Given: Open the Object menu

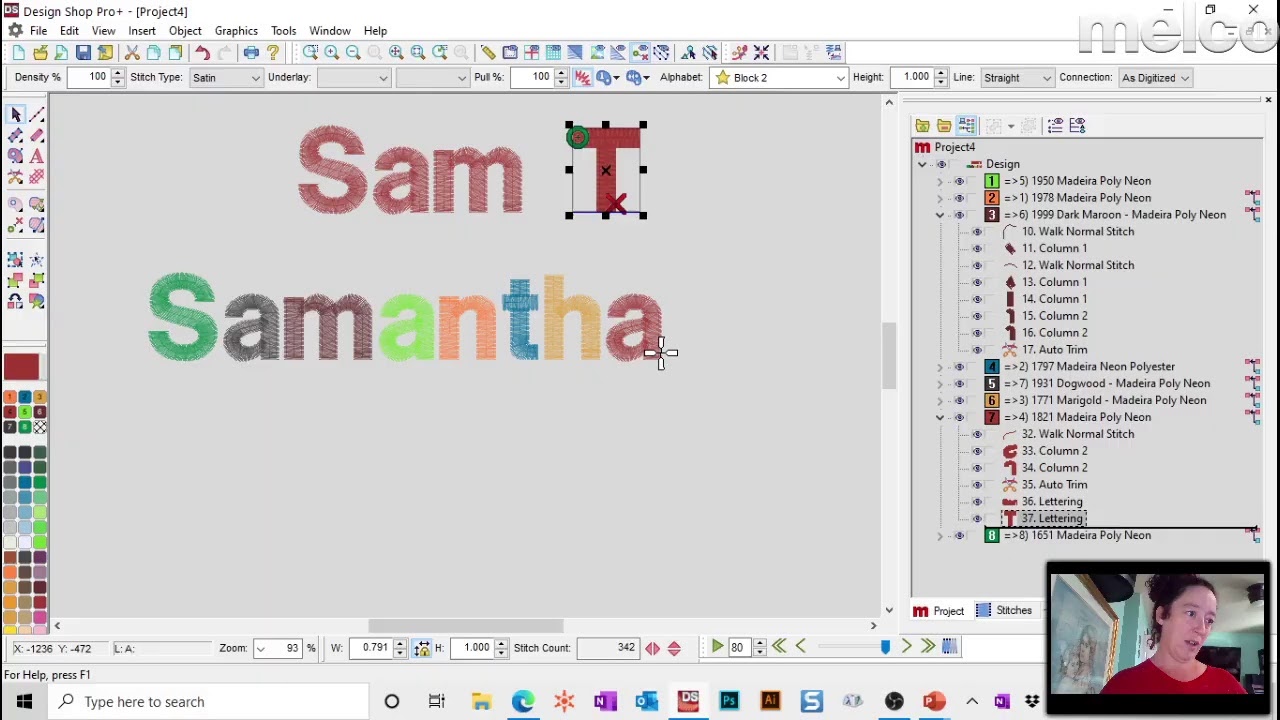Looking at the screenshot, I should click(x=185, y=31).
